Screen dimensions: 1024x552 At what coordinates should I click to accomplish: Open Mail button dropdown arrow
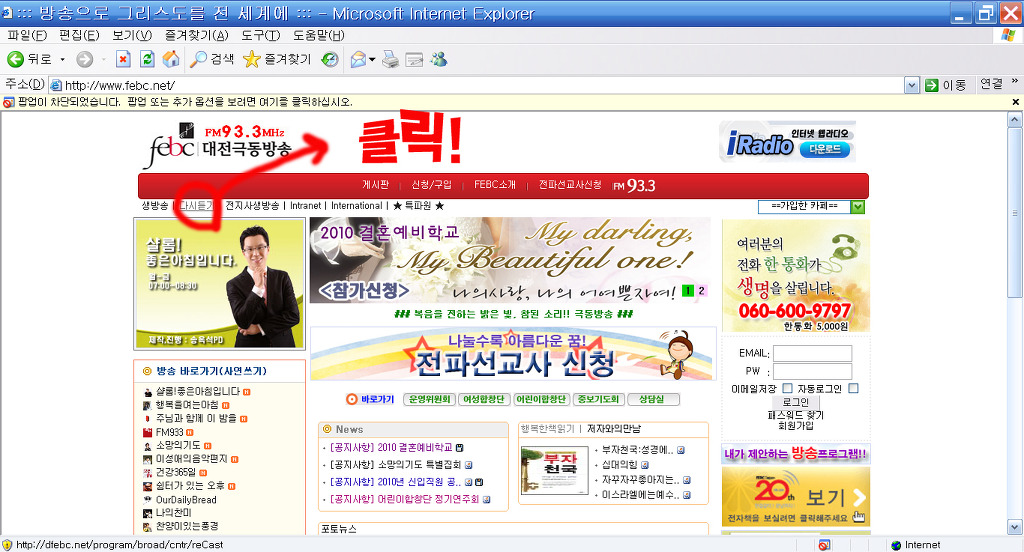click(372, 59)
